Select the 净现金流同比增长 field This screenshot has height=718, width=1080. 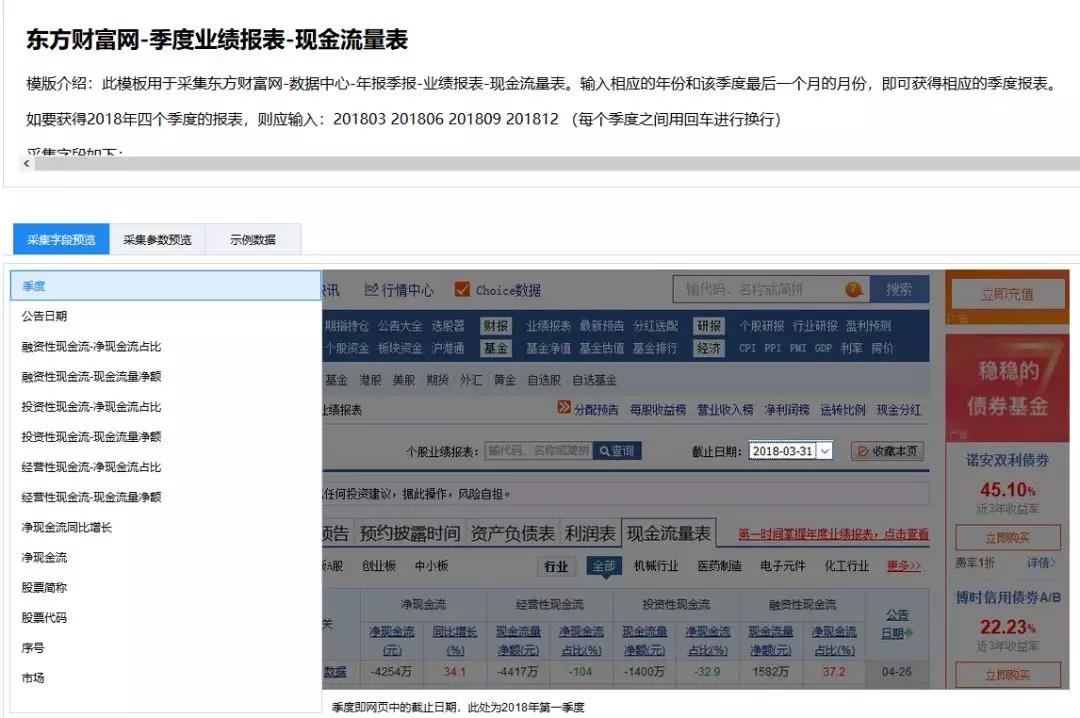click(x=166, y=527)
